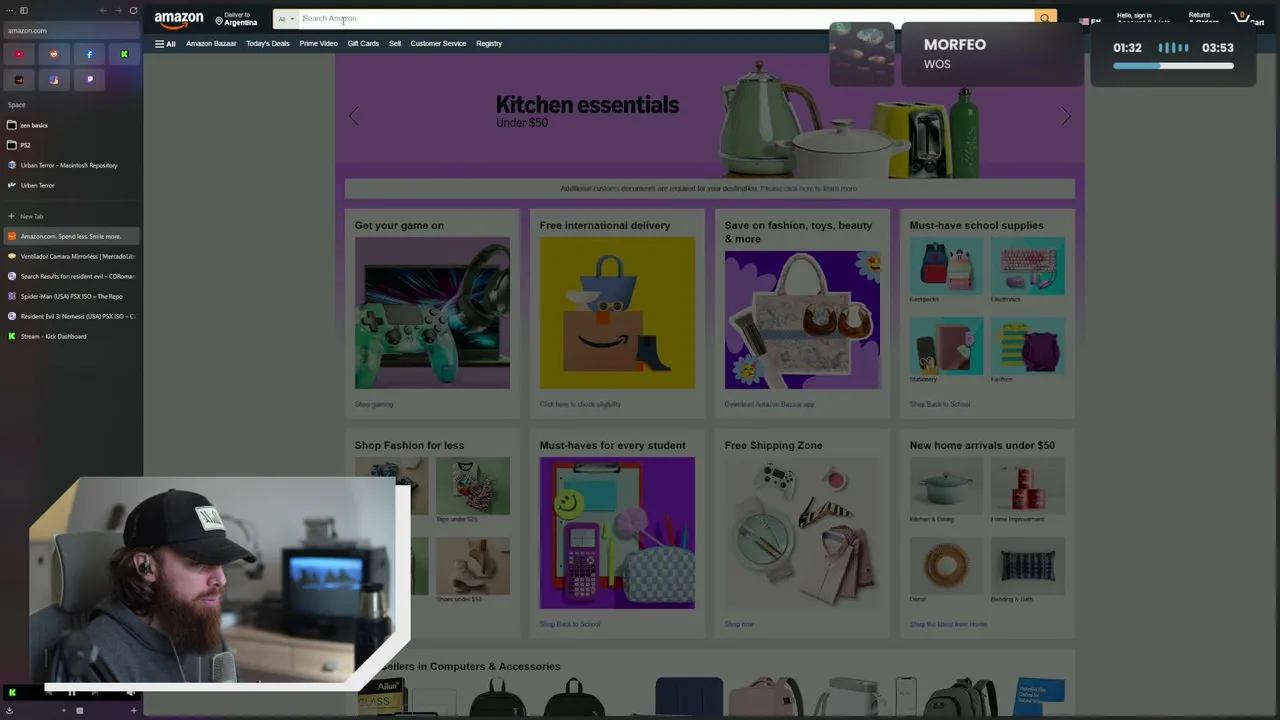The image size is (1280, 720).
Task: Go to Amazon Bazaar
Action: (x=211, y=44)
